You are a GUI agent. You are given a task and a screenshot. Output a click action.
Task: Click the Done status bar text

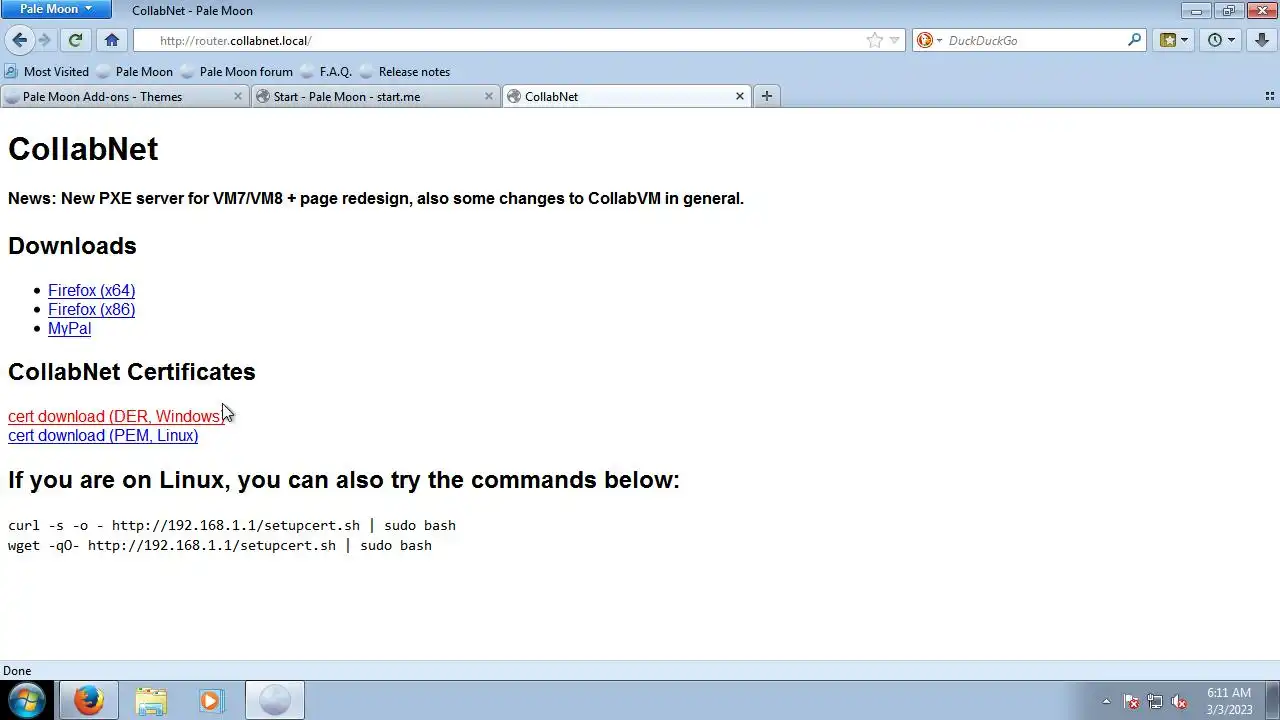pyautogui.click(x=17, y=671)
